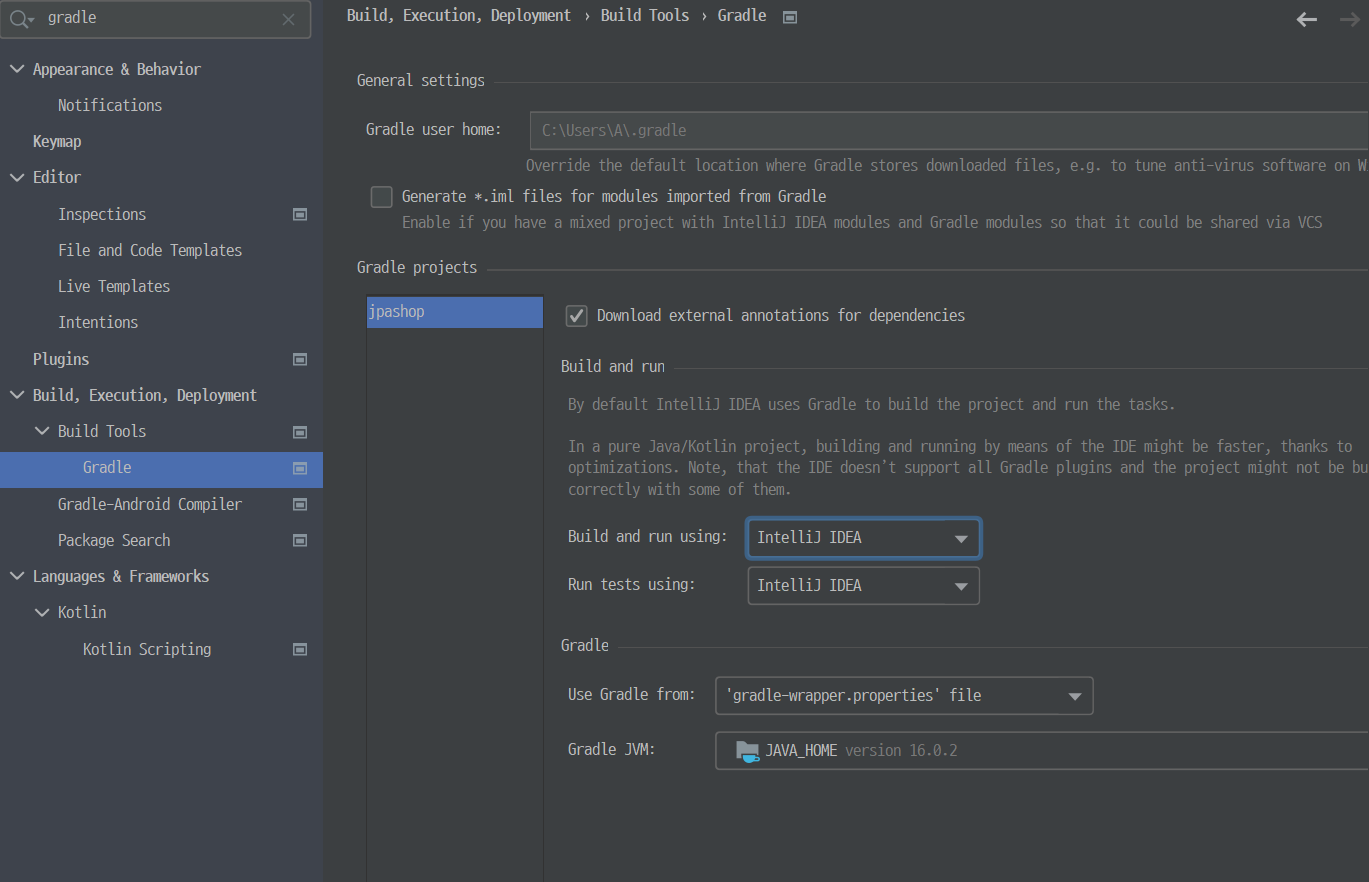The image size is (1369, 882).
Task: Click Gradle breadcrumb
Action: pyautogui.click(x=742, y=15)
